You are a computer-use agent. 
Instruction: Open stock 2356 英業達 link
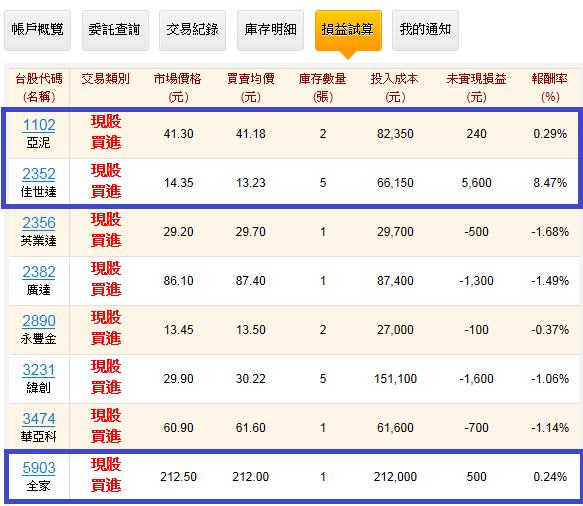coord(39,223)
